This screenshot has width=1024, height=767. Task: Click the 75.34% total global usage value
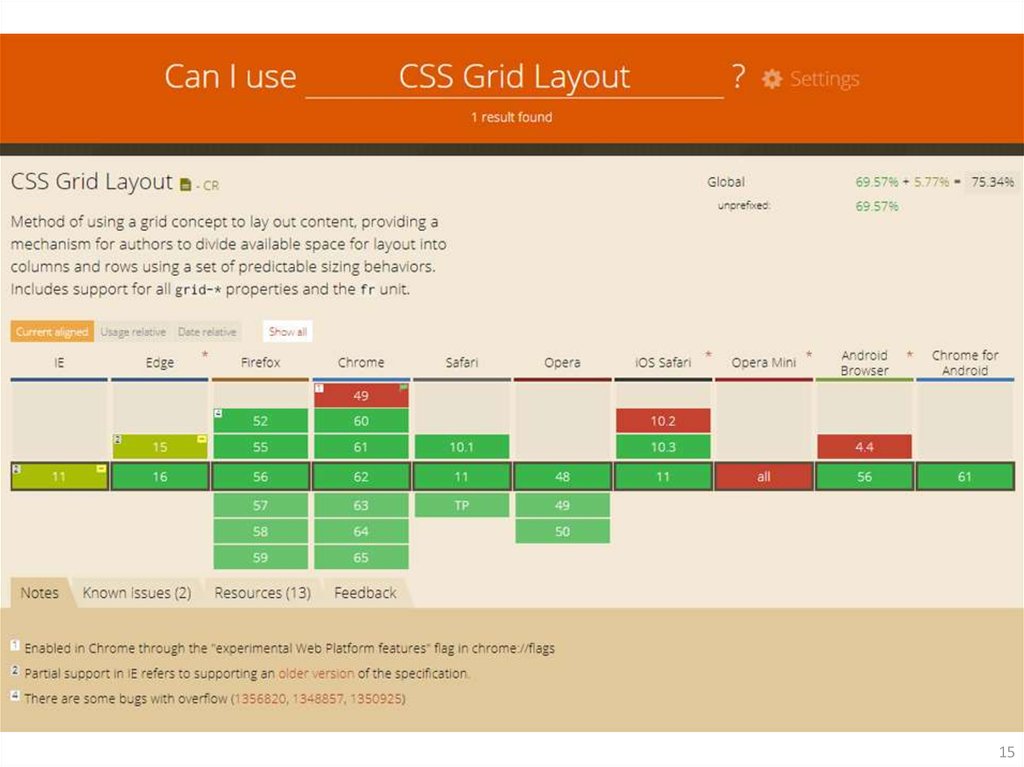pyautogui.click(x=992, y=182)
